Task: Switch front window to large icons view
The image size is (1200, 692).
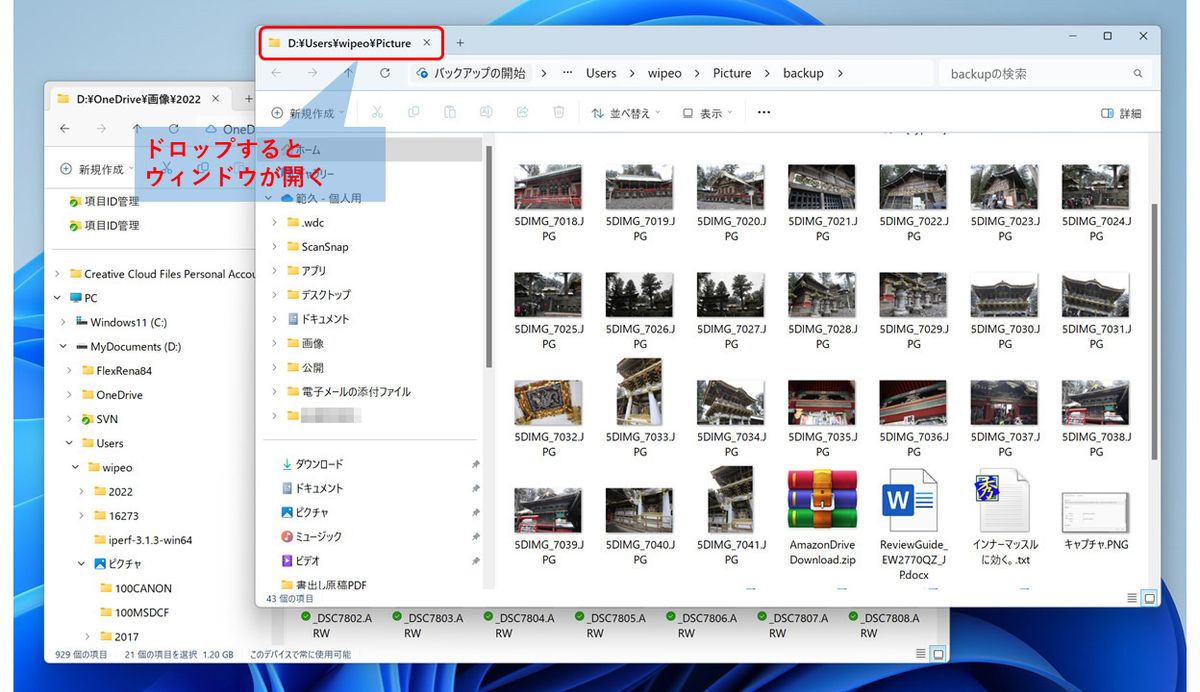Action: coord(1149,598)
